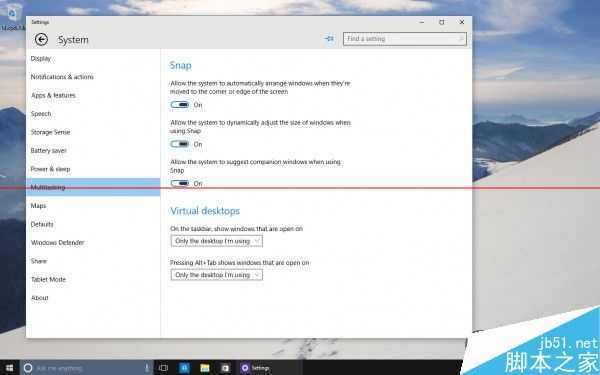Toggle automatic window arrangement snap switch
600x375 pixels.
click(180, 104)
